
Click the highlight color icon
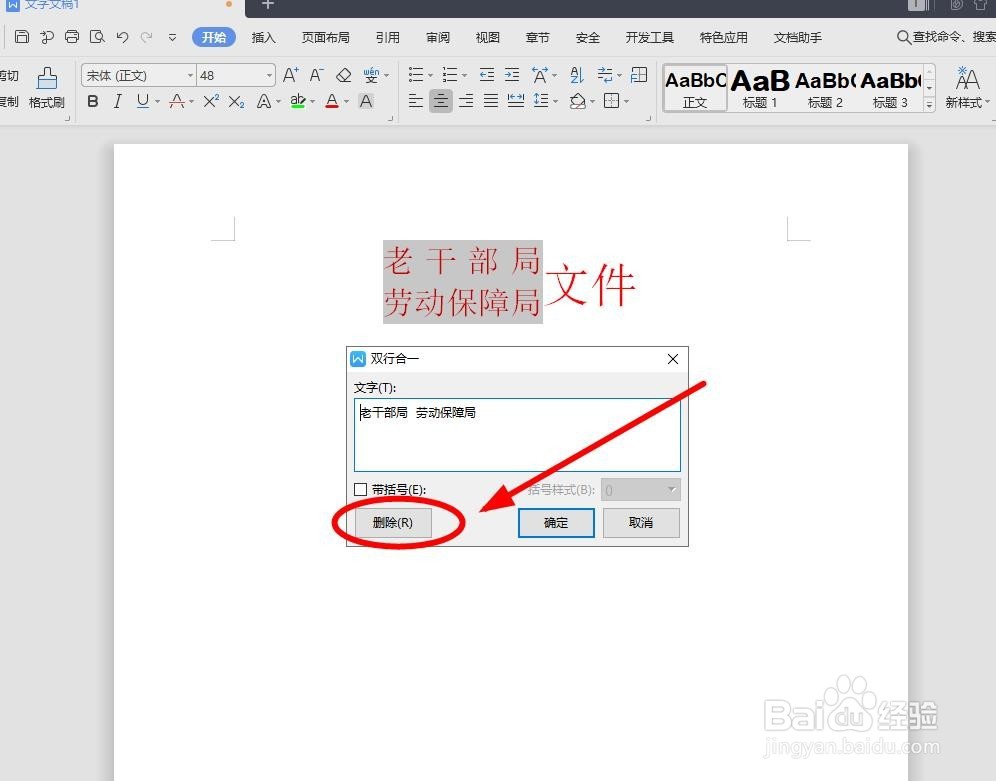click(296, 100)
